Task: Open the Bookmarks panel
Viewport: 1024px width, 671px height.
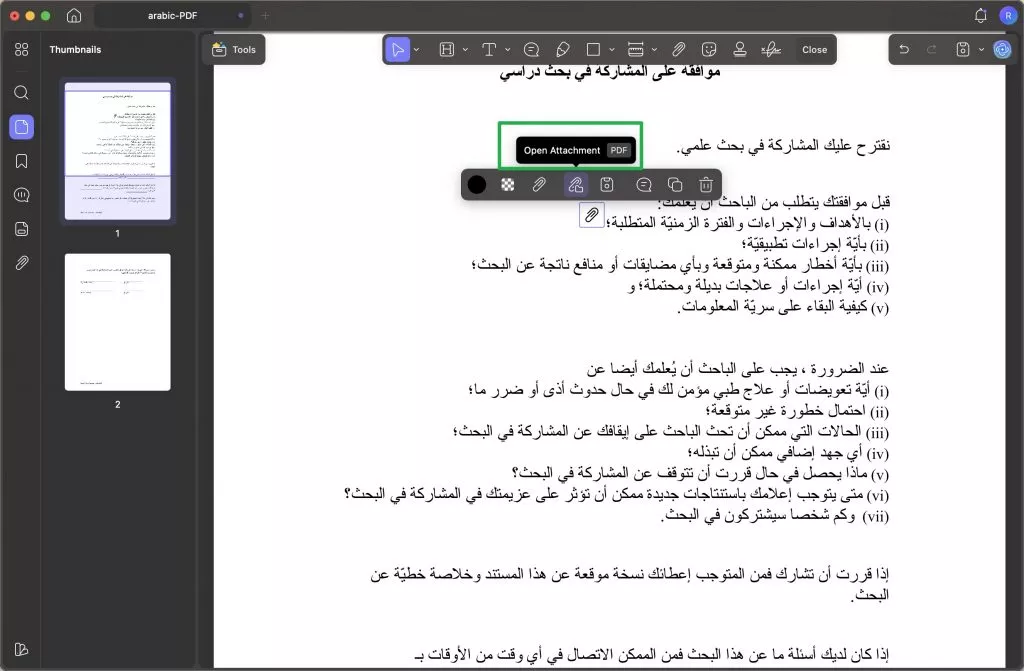Action: pos(22,161)
